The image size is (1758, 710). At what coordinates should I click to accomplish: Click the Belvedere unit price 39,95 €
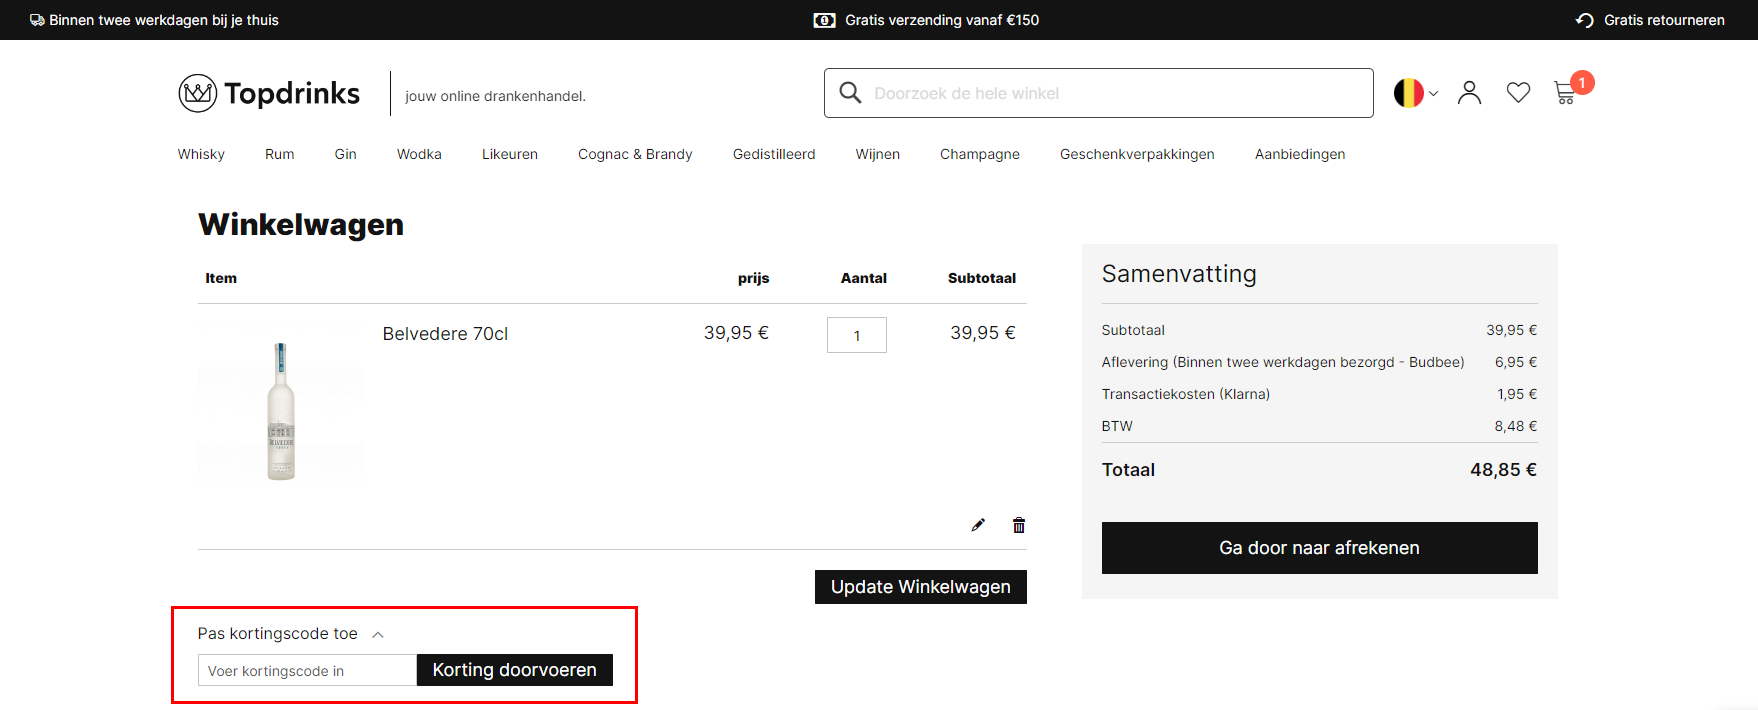[736, 333]
